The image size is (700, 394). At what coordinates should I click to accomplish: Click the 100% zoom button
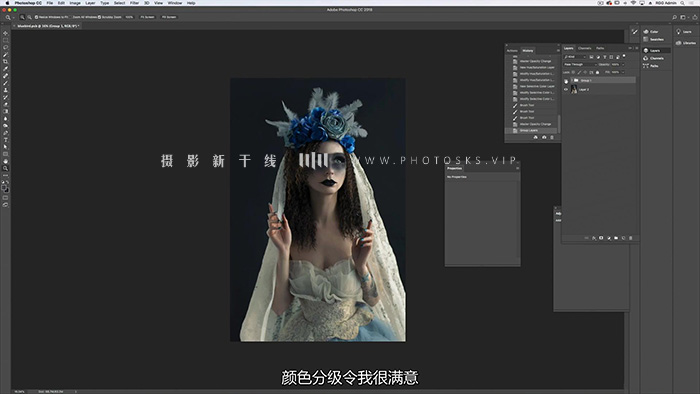[129, 17]
